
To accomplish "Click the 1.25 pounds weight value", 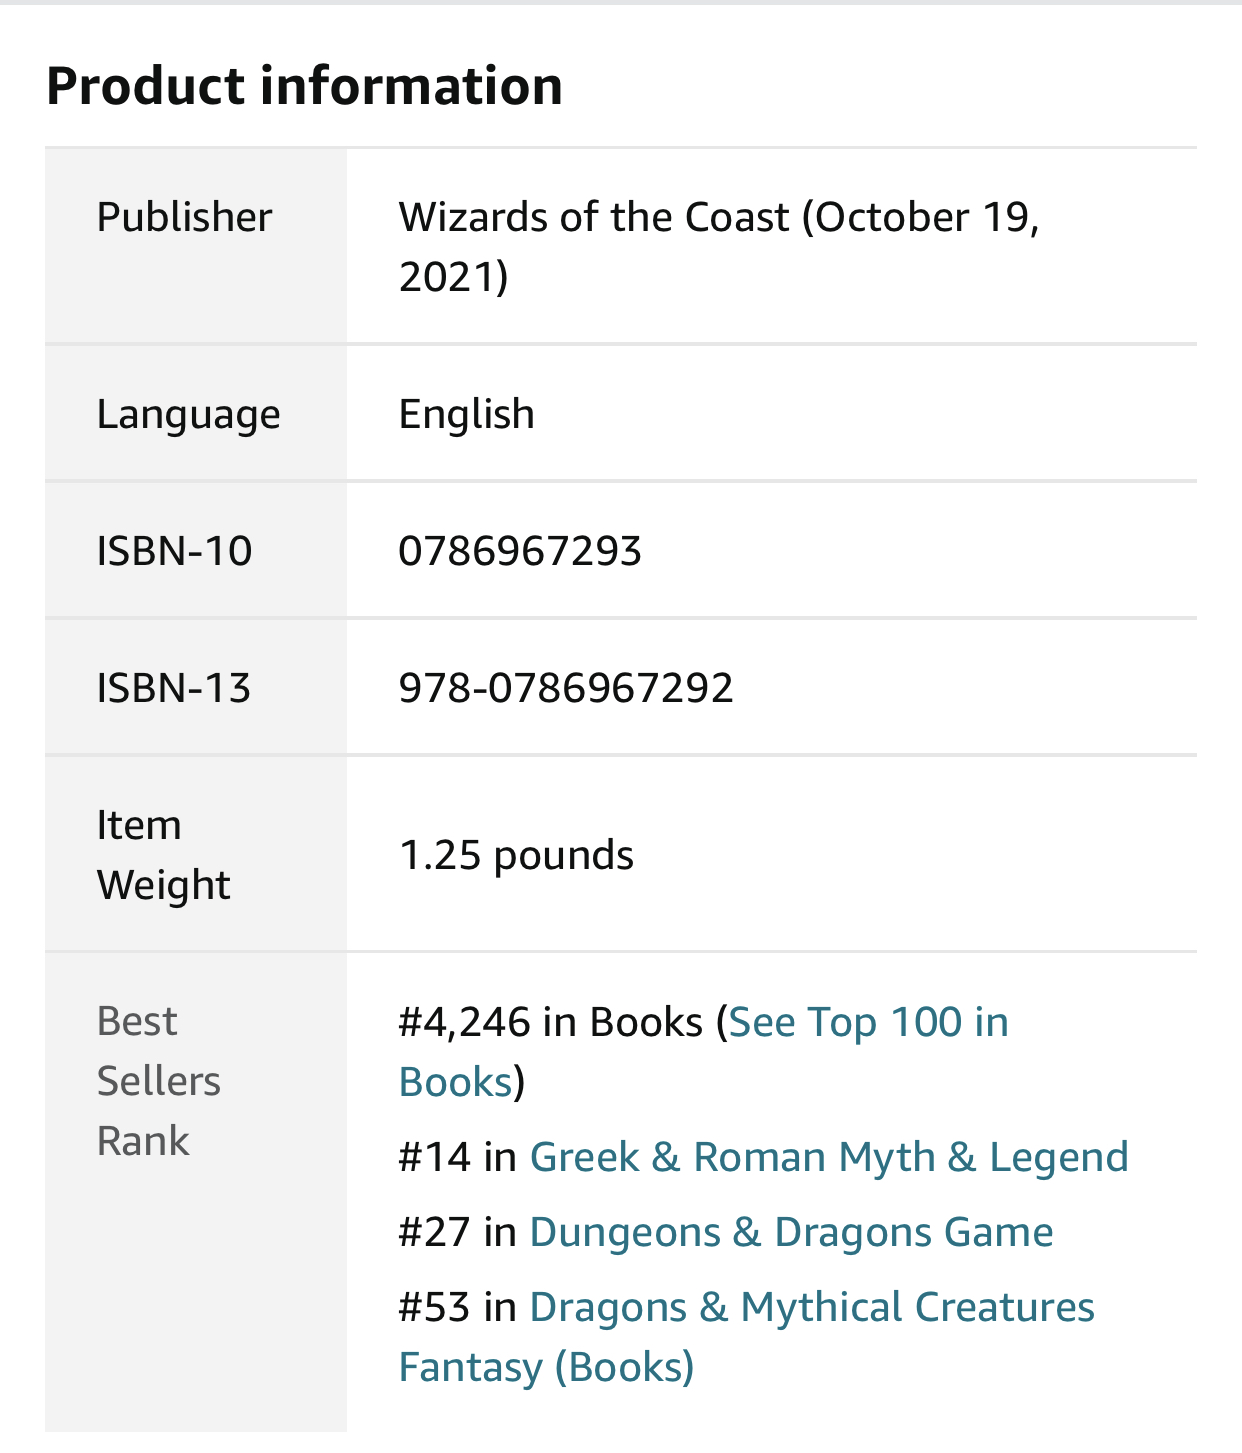I will (x=516, y=856).
